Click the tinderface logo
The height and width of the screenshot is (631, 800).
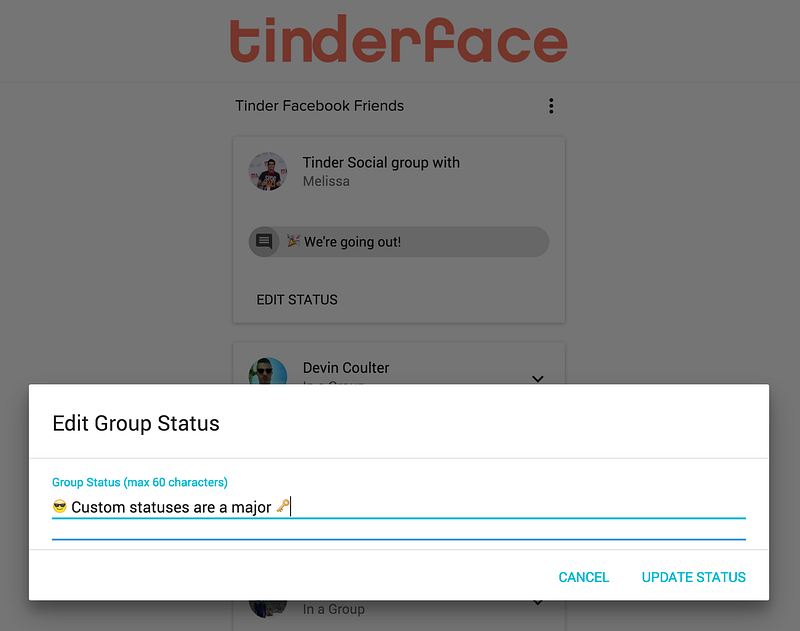tap(398, 39)
